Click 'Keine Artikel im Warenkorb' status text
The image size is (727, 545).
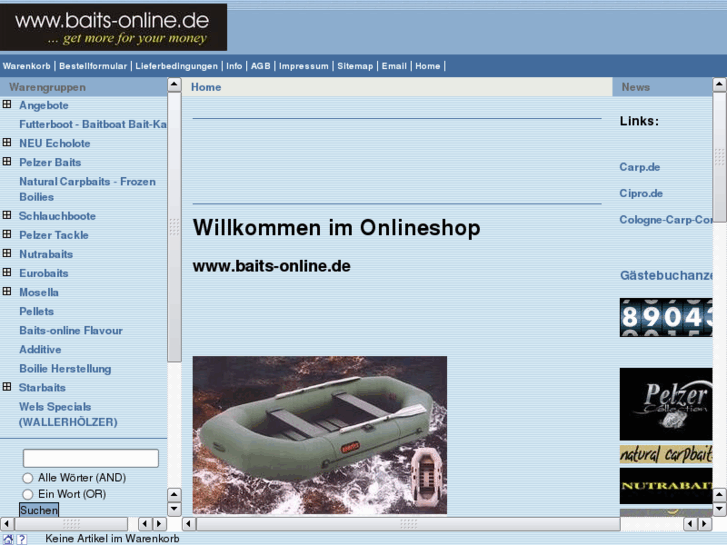112,539
